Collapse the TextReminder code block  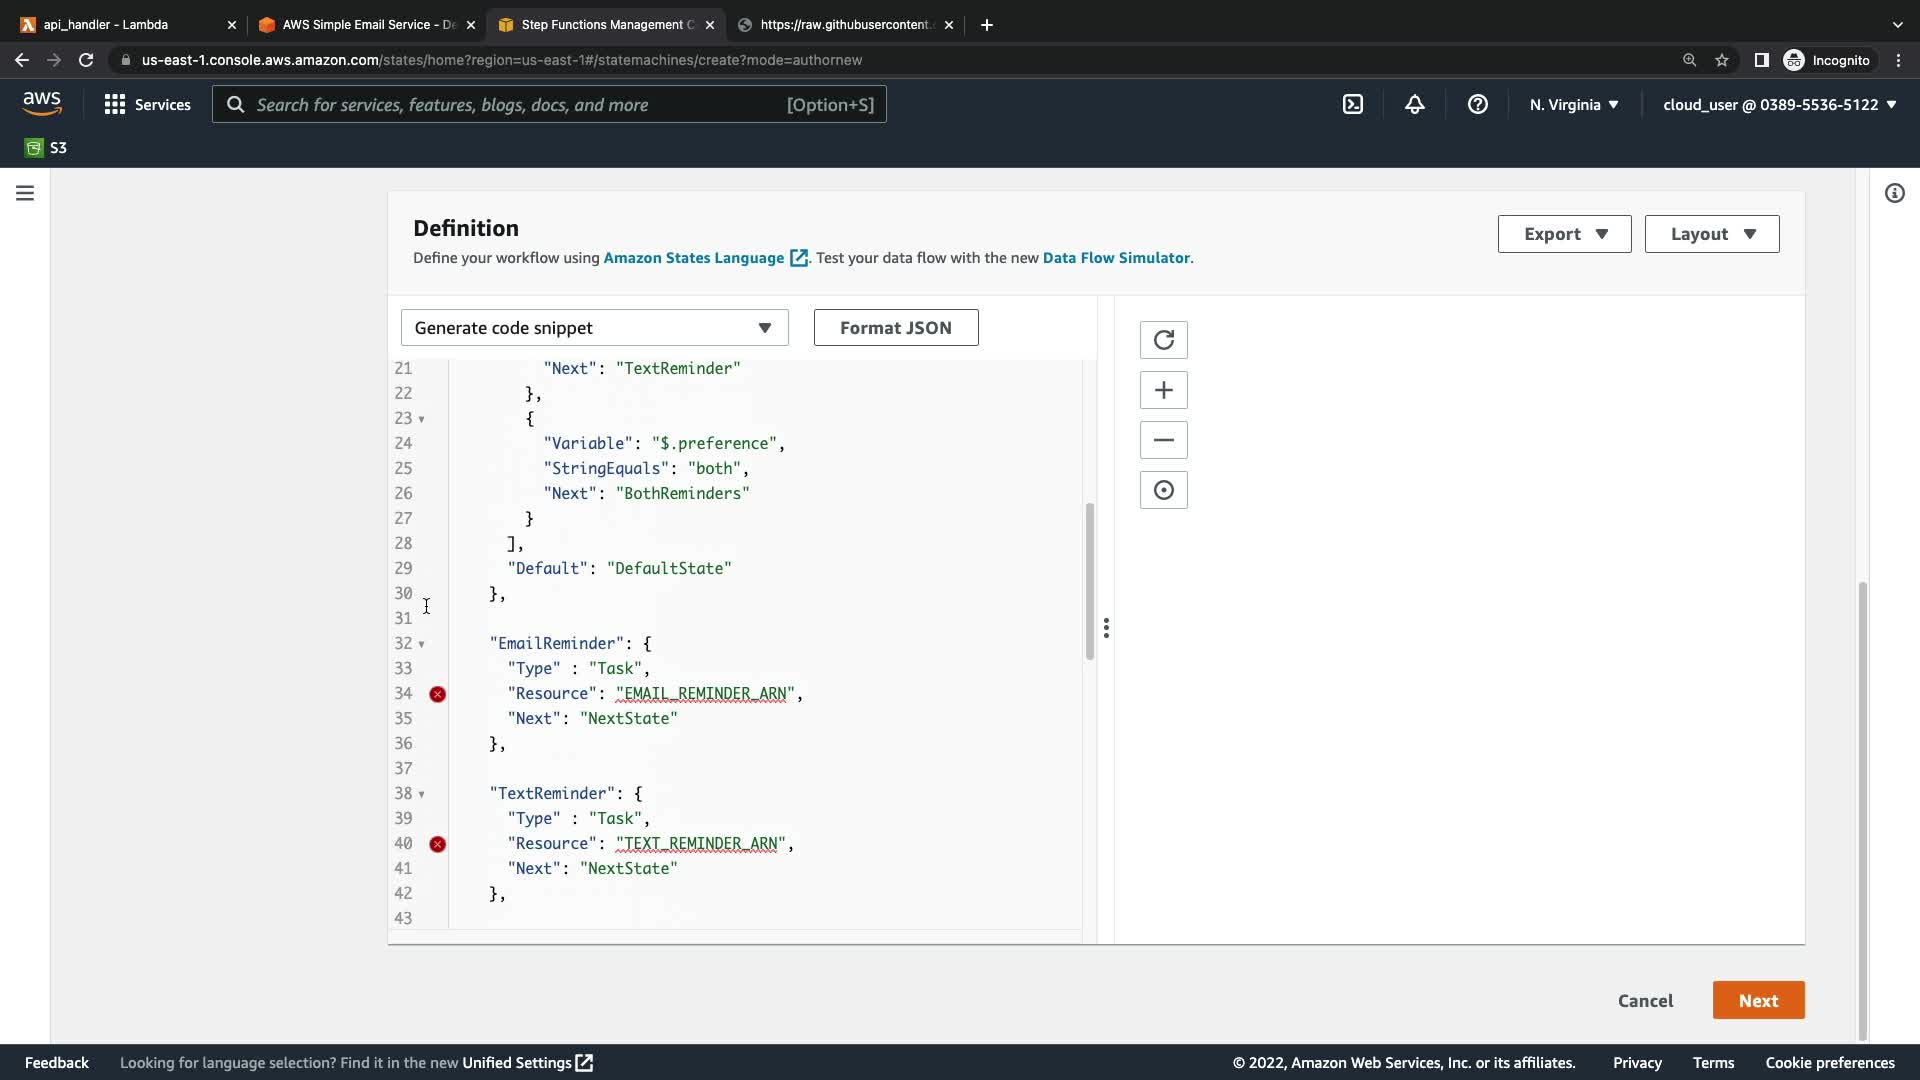421,794
